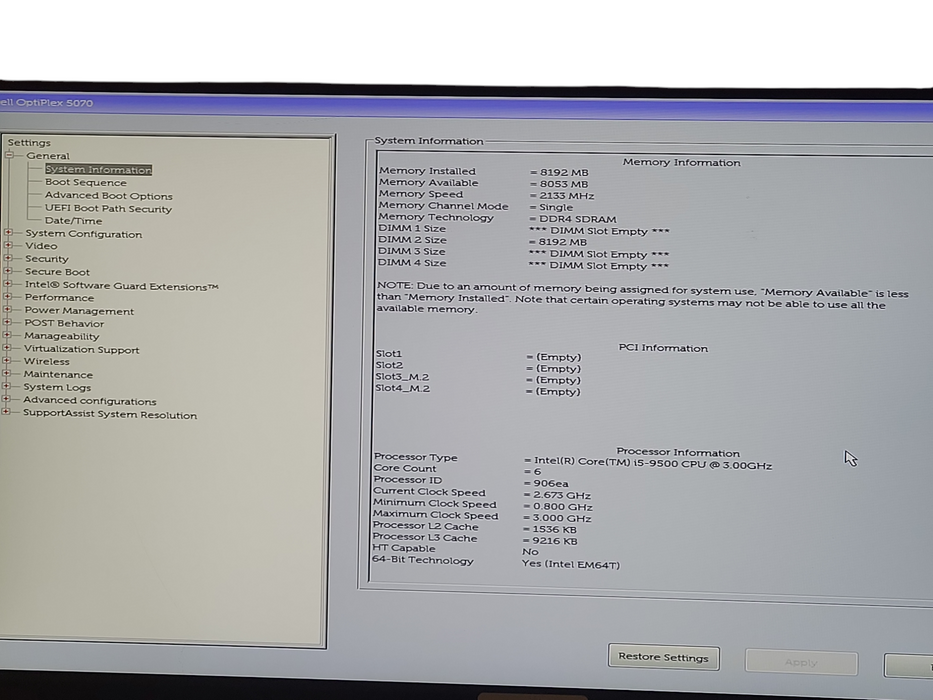This screenshot has width=933, height=700.
Task: Select the System Logs label
Action: (57, 388)
